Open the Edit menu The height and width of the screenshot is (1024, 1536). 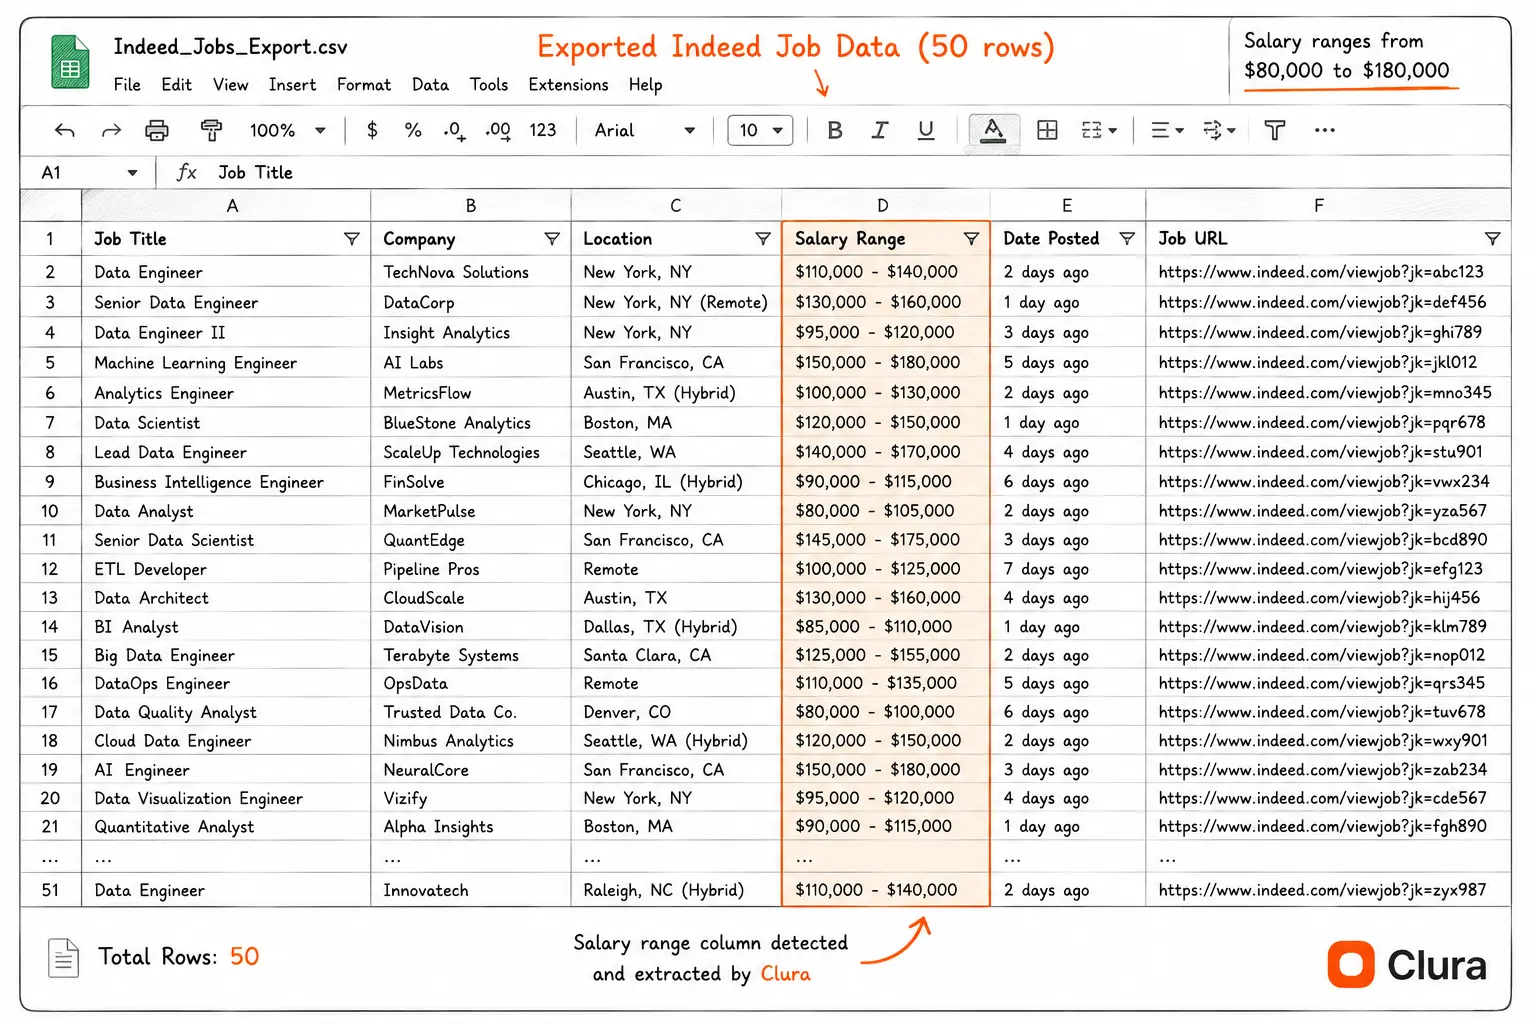176,85
